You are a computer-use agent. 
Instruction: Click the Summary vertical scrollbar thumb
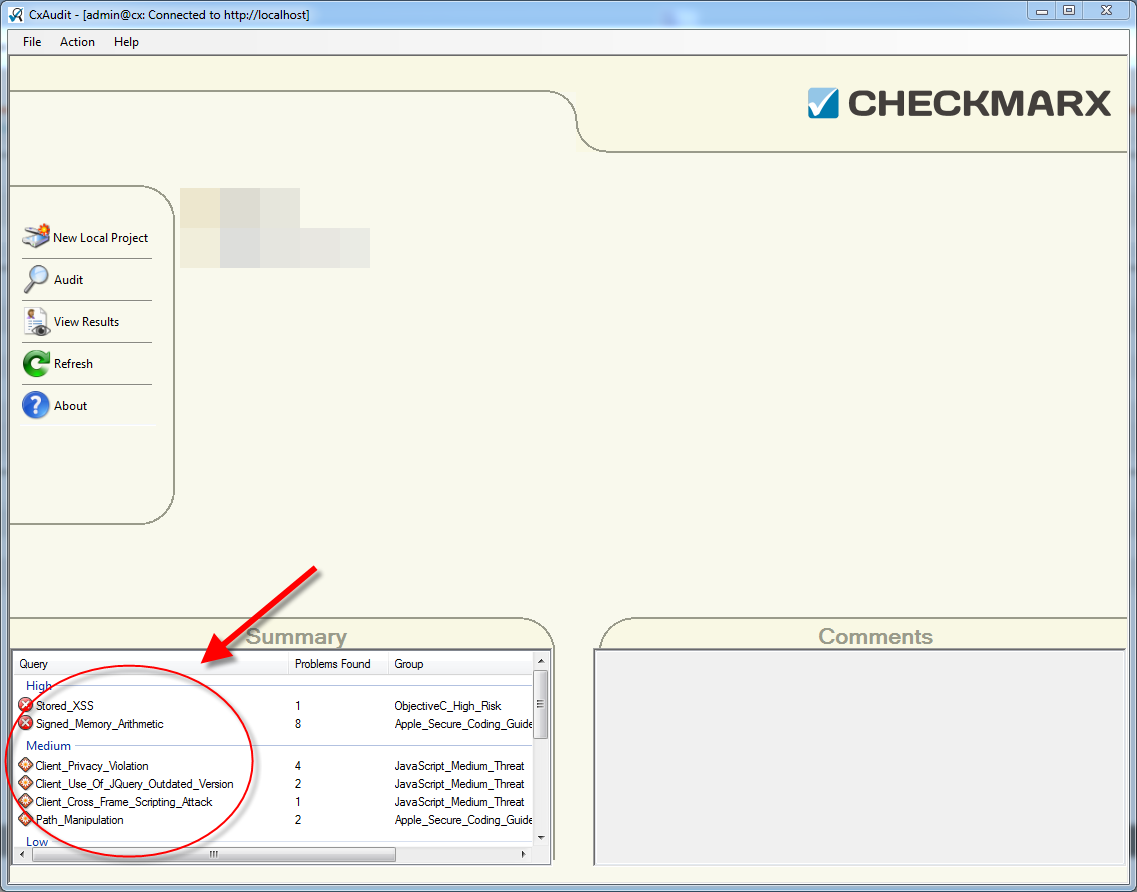tap(541, 704)
